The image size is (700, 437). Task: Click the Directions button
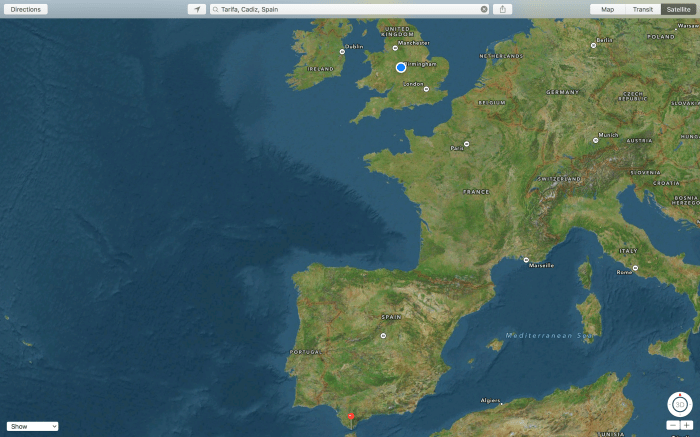coord(26,9)
